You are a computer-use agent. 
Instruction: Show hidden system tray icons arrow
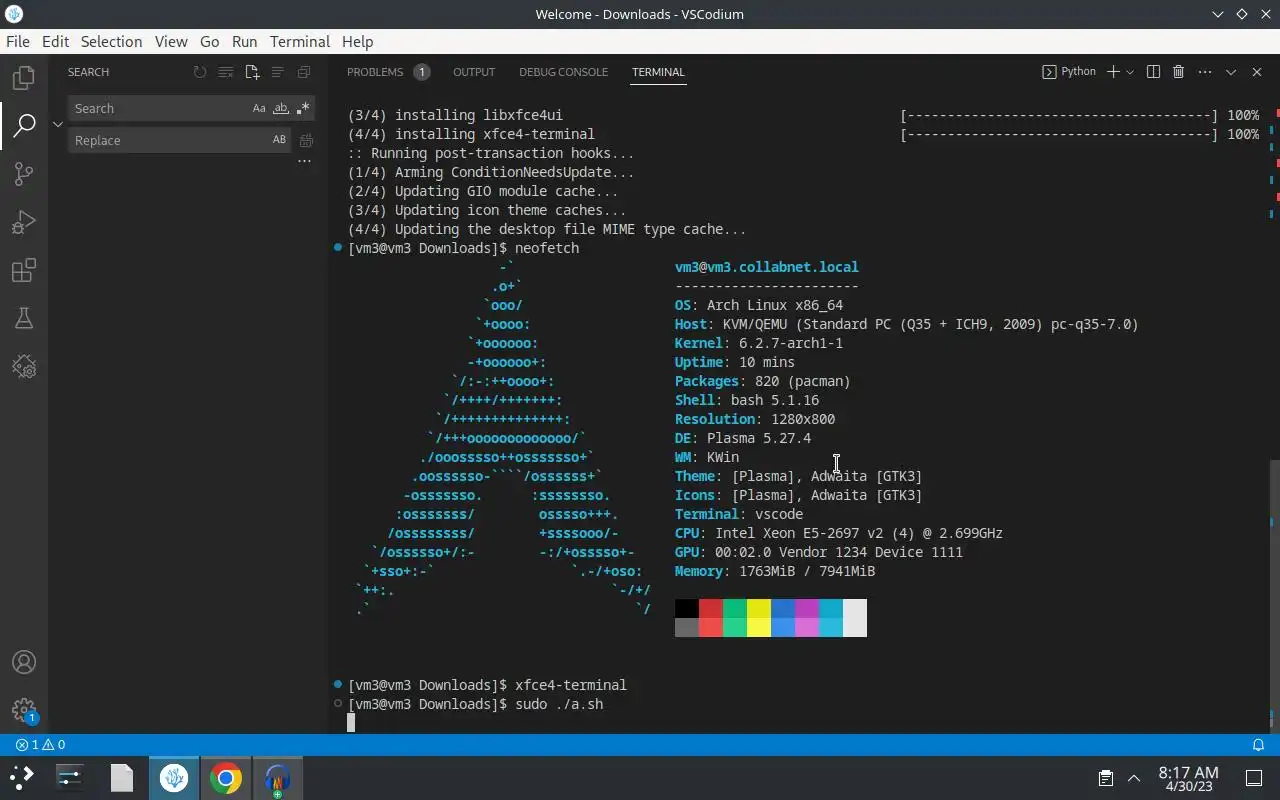click(1134, 778)
